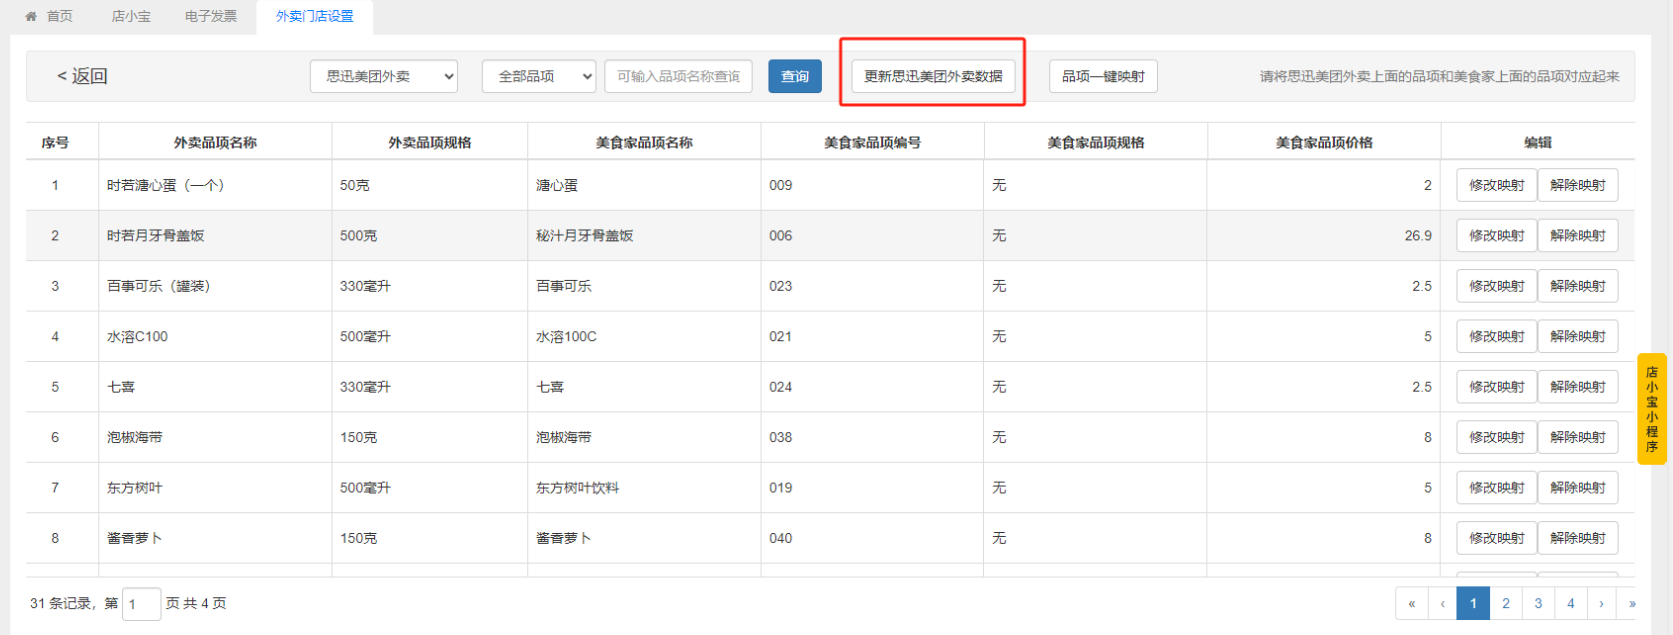
Task: Jump to page 2 in pagination
Action: 1506,603
